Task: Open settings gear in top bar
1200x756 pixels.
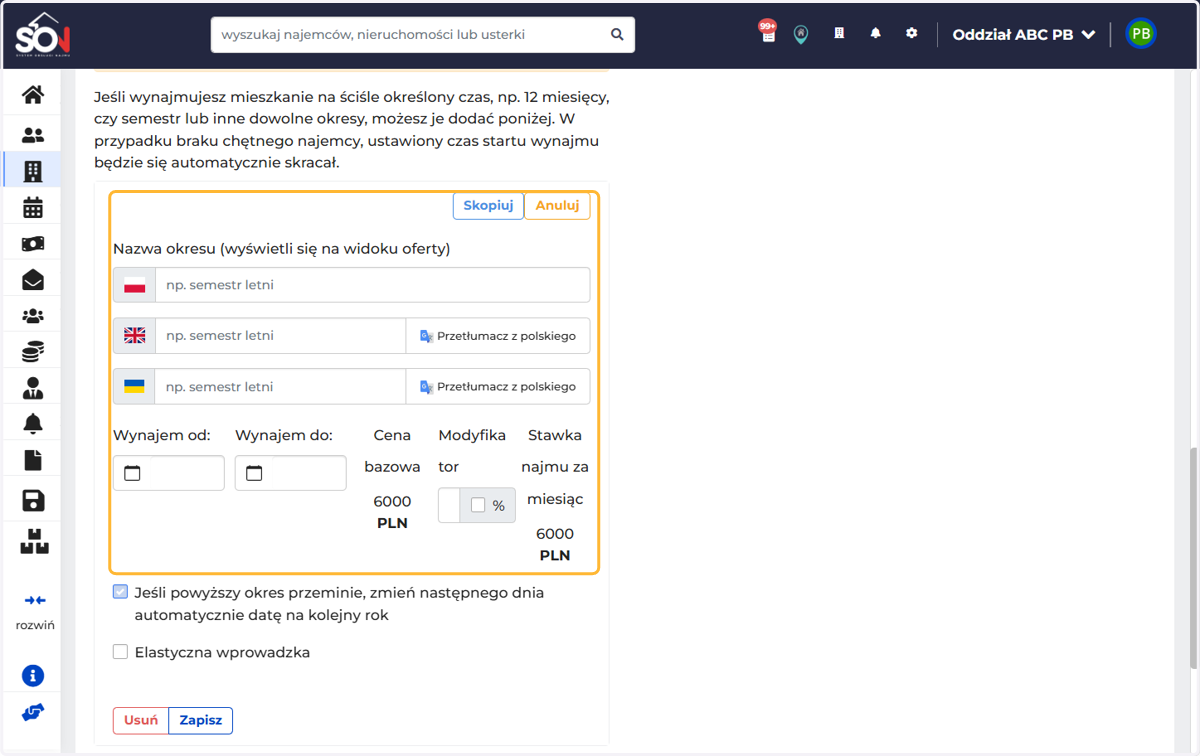Action: click(911, 33)
